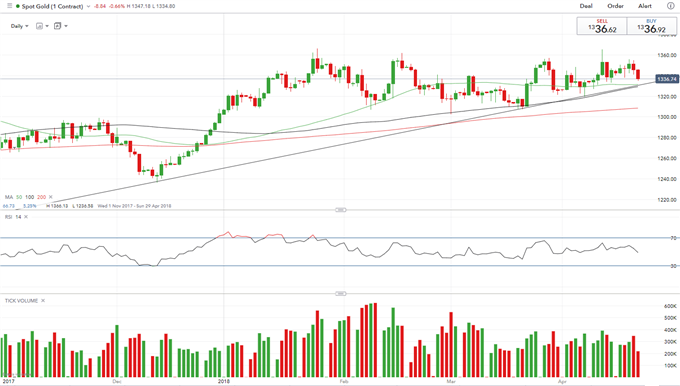Click the resize handle above RSI panel
The width and height of the screenshot is (680, 386).
pyautogui.click(x=341, y=210)
